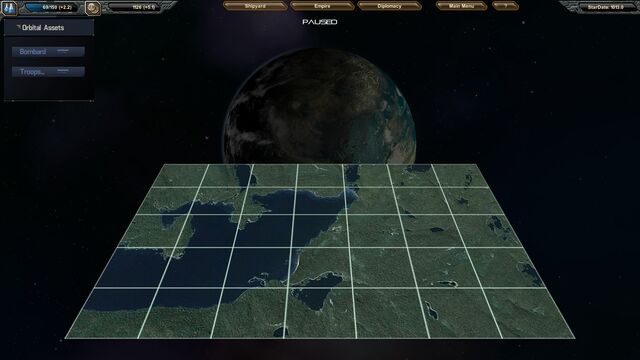Select the top-left corner tile of the ground grid

click(180, 176)
